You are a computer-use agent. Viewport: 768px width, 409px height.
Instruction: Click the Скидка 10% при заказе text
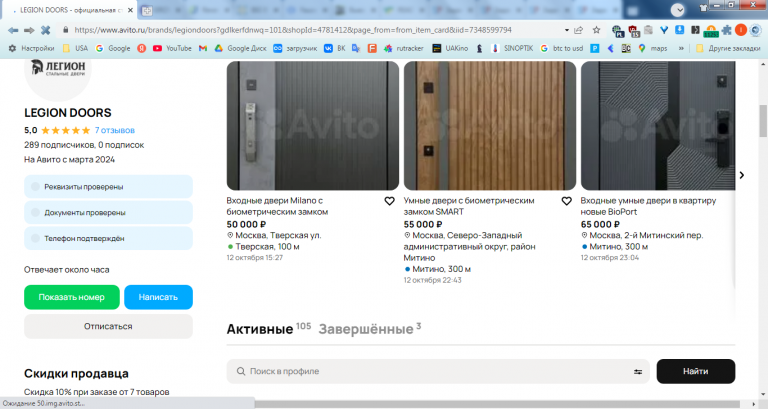[x=96, y=392]
